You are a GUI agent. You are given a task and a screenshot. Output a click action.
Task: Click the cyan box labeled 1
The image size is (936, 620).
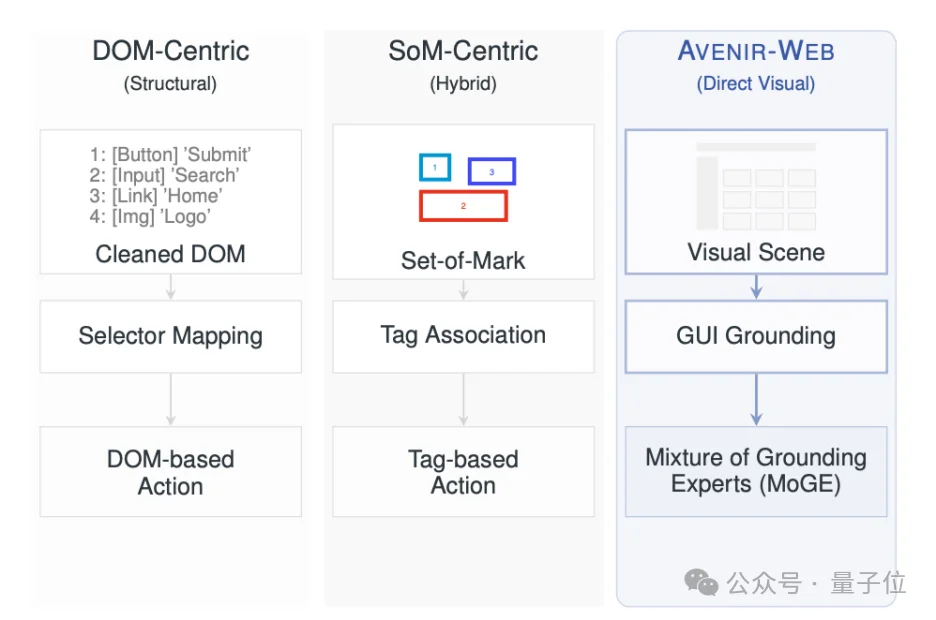click(x=434, y=167)
